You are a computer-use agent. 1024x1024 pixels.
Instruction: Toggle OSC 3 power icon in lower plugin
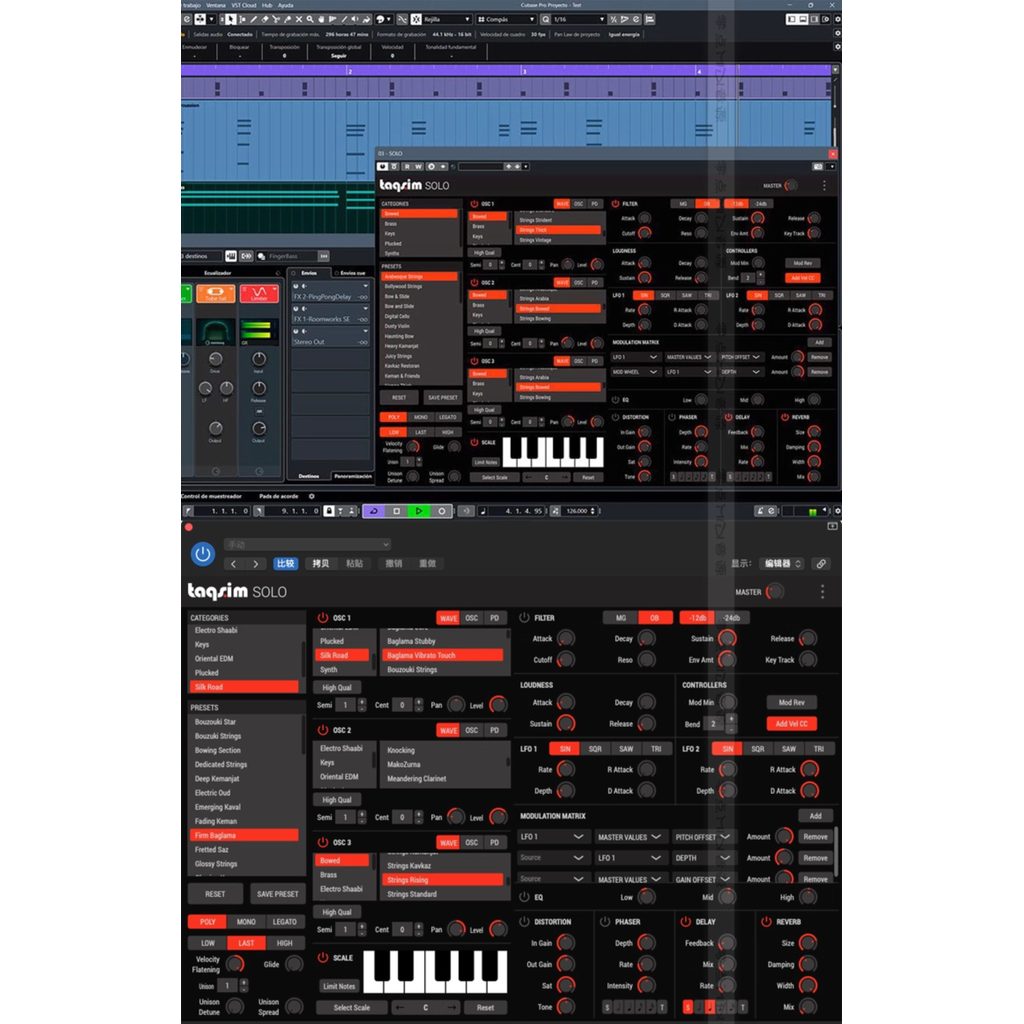point(323,842)
